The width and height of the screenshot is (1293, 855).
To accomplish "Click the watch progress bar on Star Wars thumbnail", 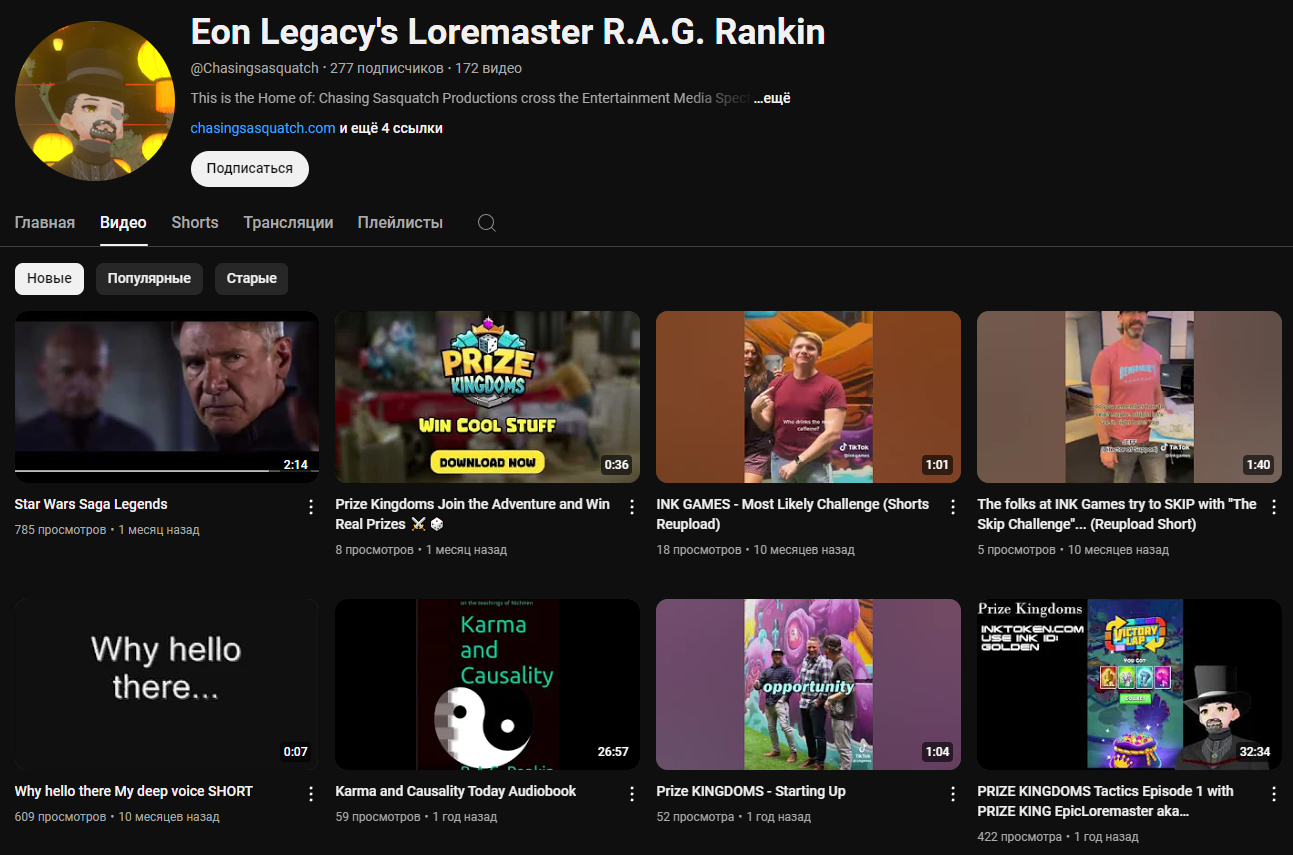I will coord(167,471).
